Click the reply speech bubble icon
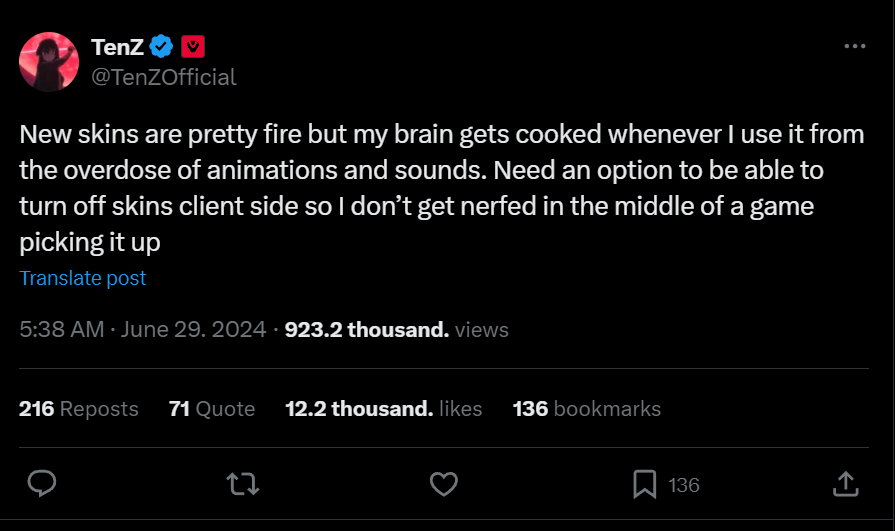Screen dimensions: 895x531 [41, 485]
